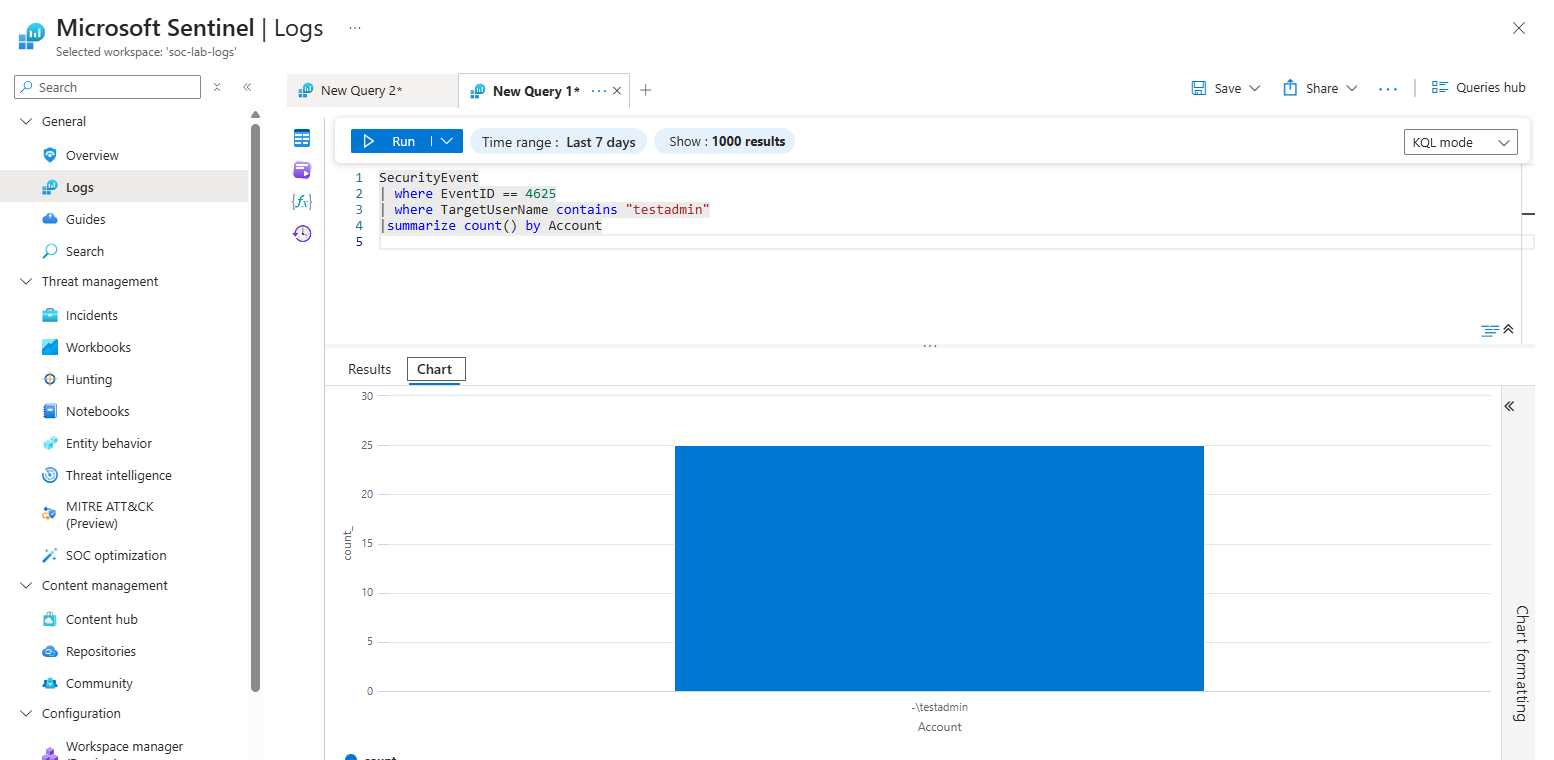
Task: Click the Save button
Action: point(1216,88)
